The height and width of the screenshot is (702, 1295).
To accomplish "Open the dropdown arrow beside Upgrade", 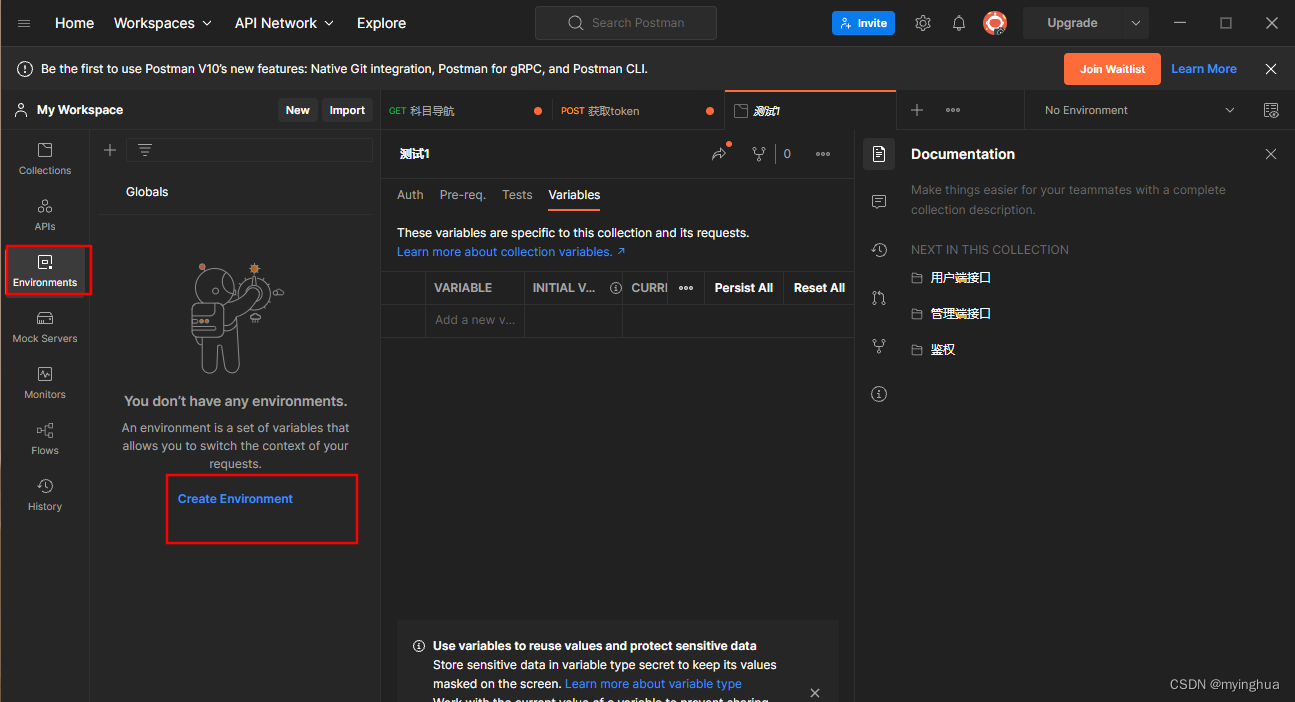I will [x=1135, y=23].
